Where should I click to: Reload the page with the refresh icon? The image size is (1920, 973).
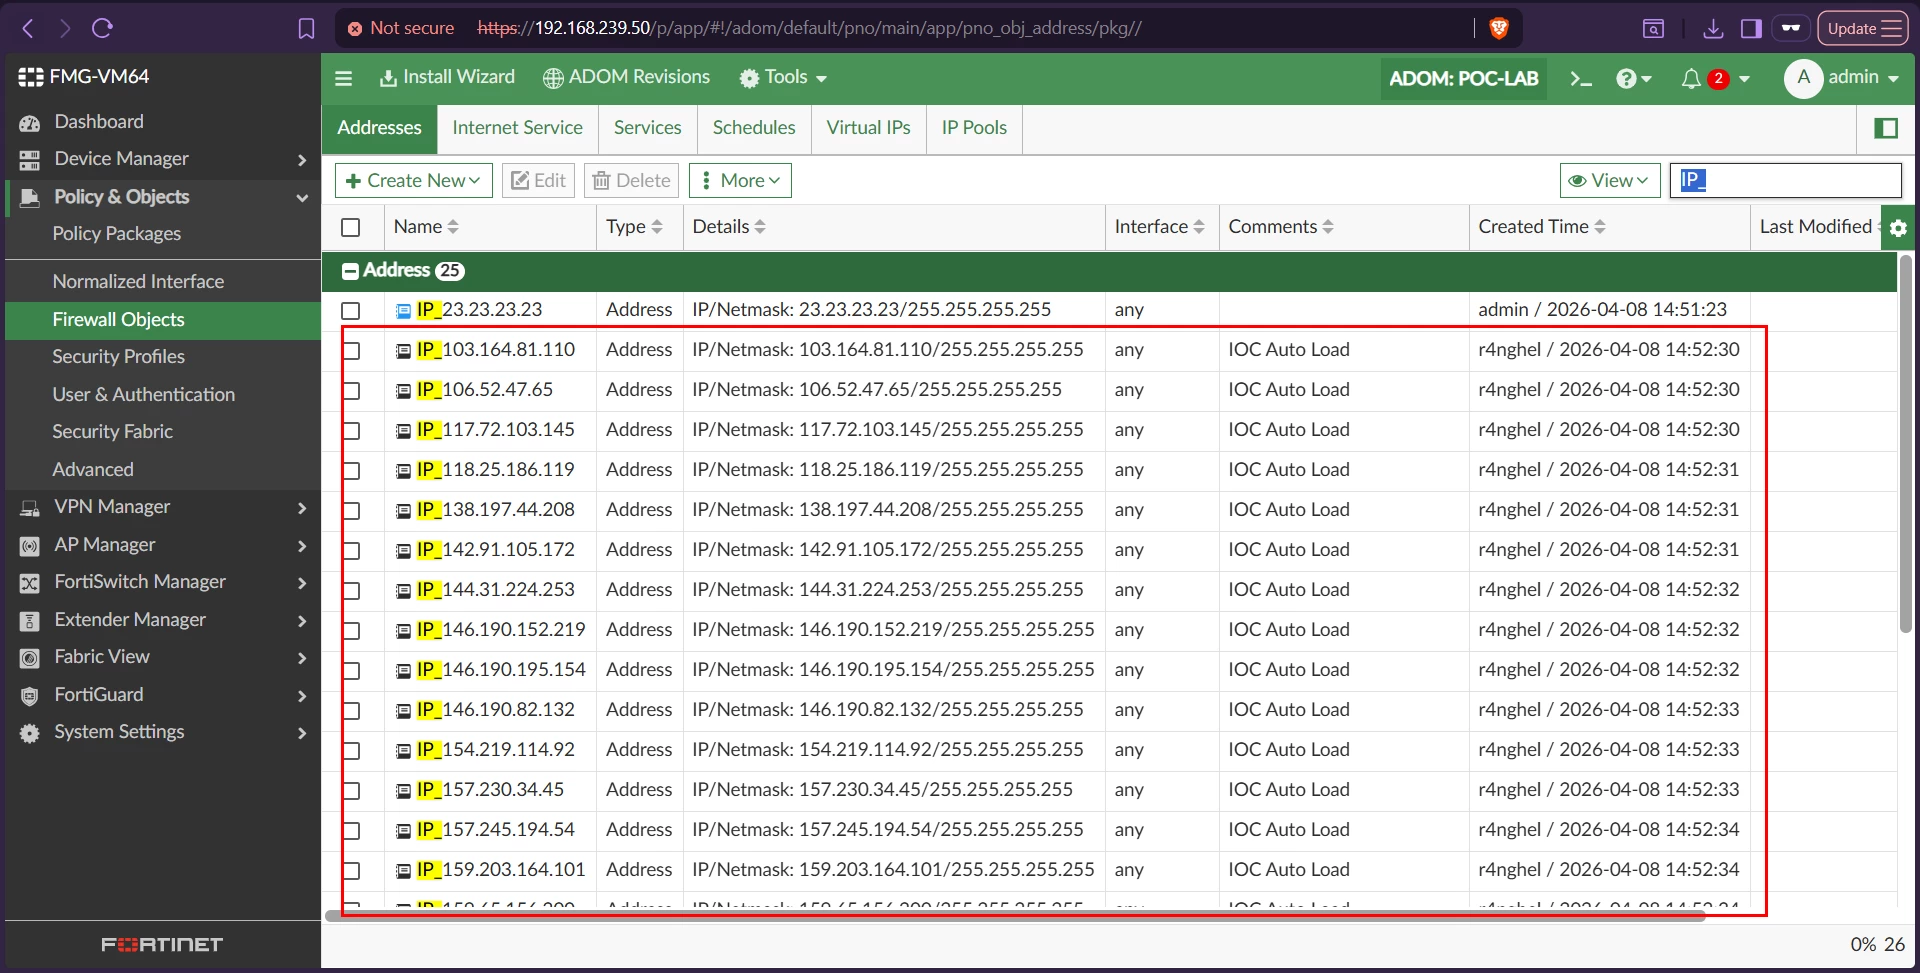click(102, 28)
